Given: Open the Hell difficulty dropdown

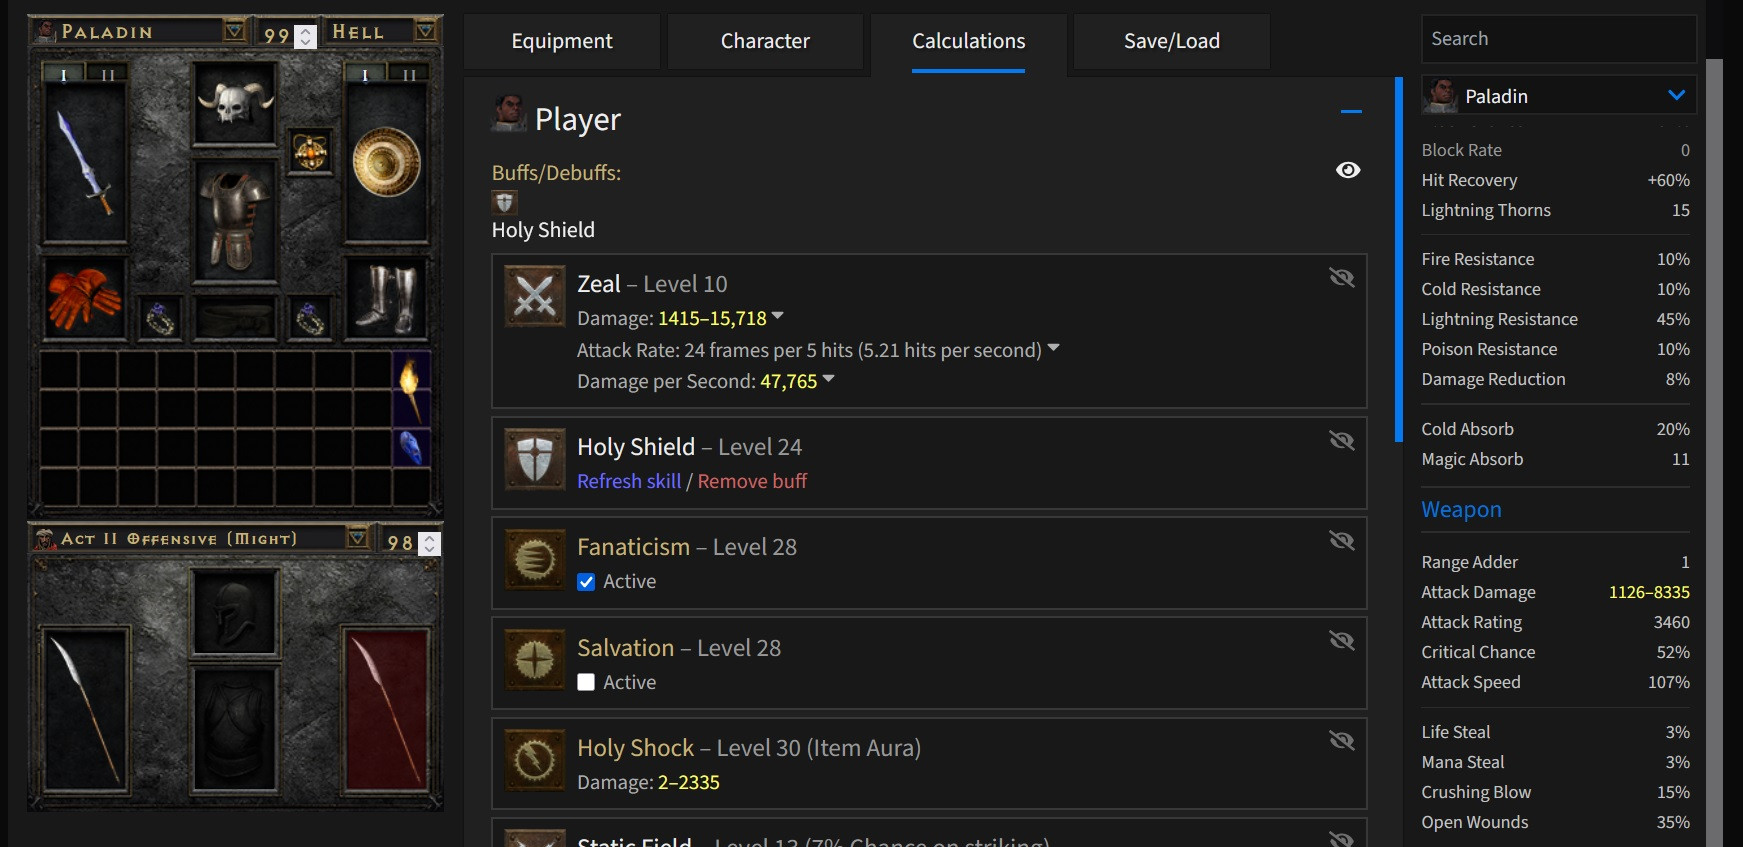Looking at the screenshot, I should (x=425, y=32).
